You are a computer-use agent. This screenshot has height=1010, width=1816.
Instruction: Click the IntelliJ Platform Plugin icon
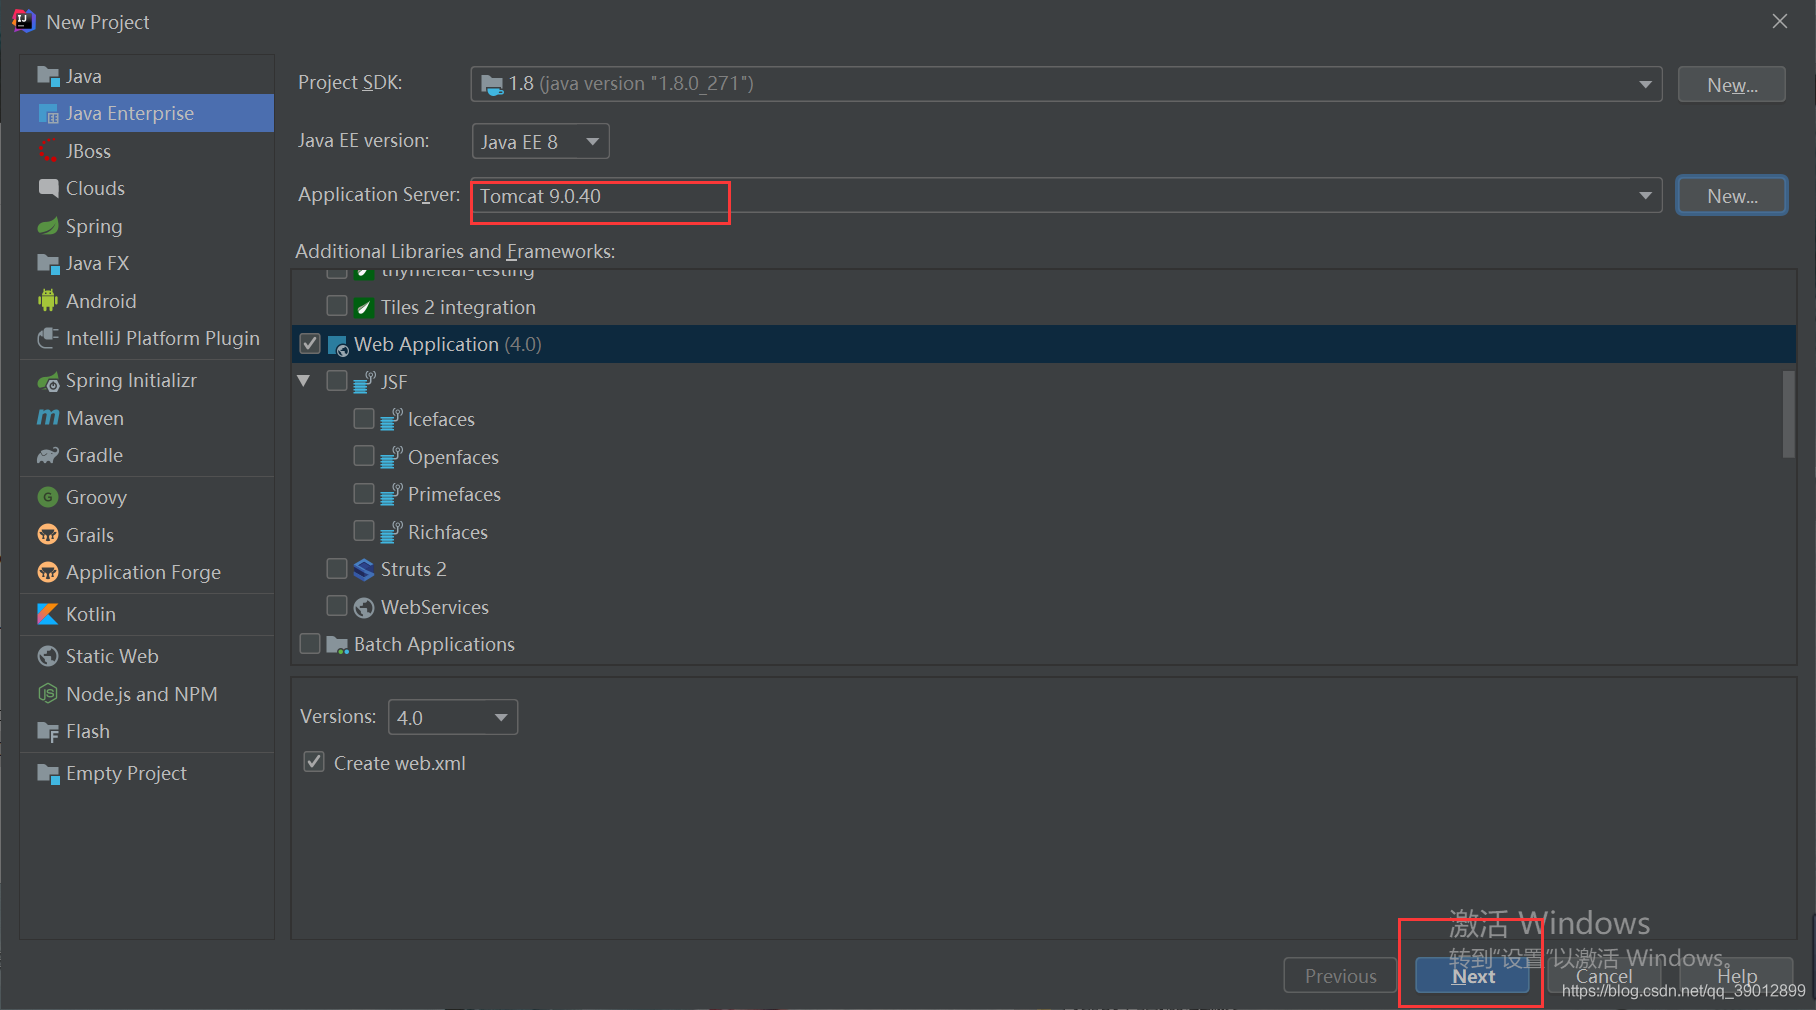(48, 338)
